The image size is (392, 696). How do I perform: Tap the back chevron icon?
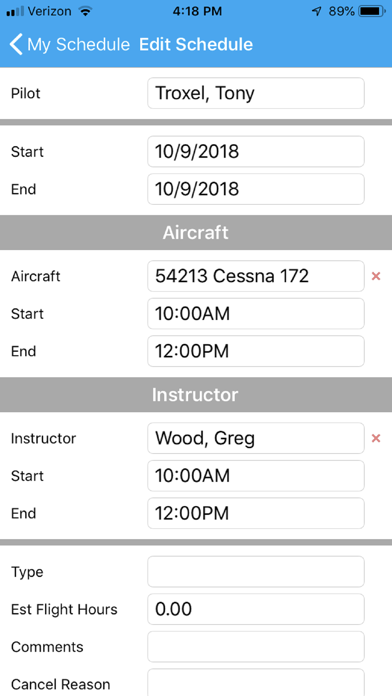tap(16, 44)
